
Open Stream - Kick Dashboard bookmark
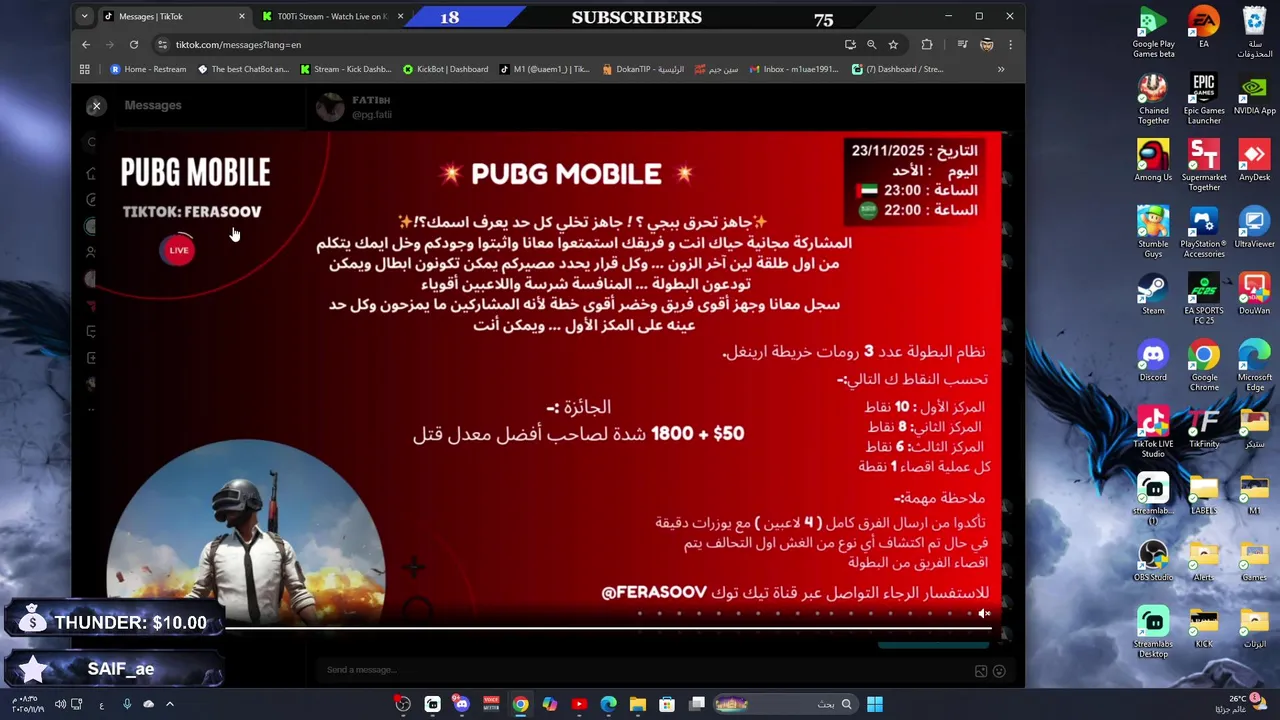[x=346, y=69]
